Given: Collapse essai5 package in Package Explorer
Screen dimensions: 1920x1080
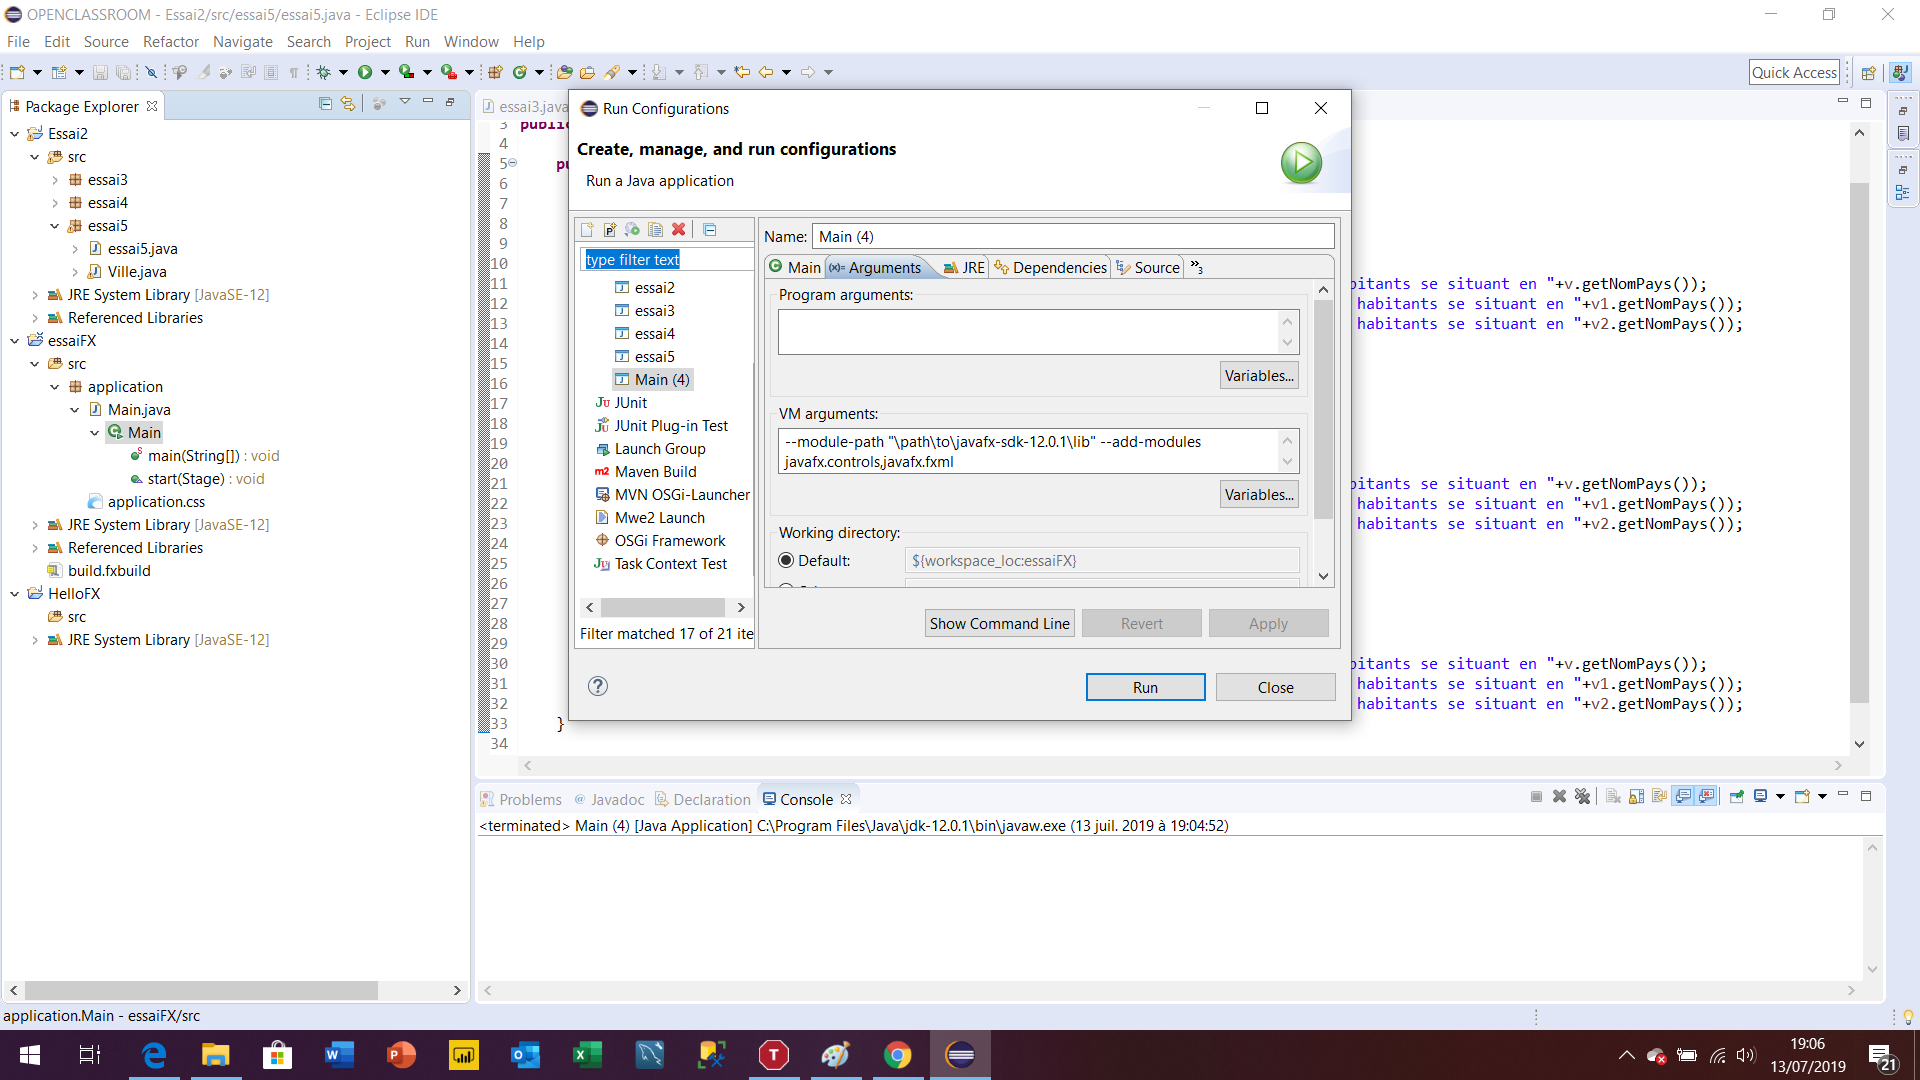Looking at the screenshot, I should tap(55, 226).
